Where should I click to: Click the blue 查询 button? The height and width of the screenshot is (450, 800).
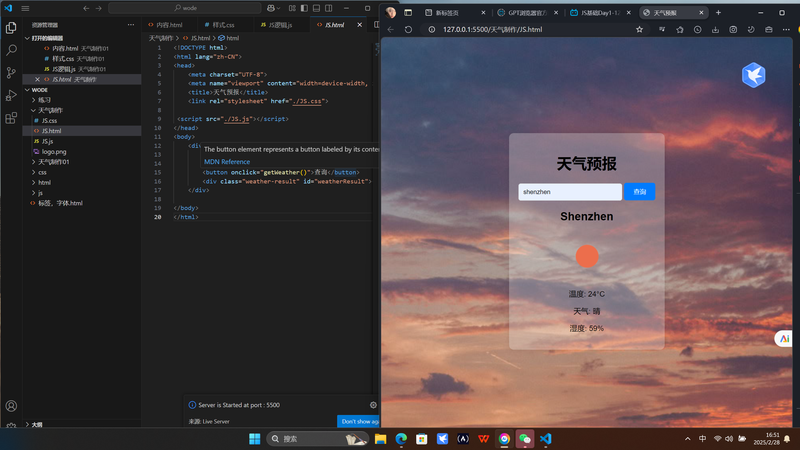(639, 192)
